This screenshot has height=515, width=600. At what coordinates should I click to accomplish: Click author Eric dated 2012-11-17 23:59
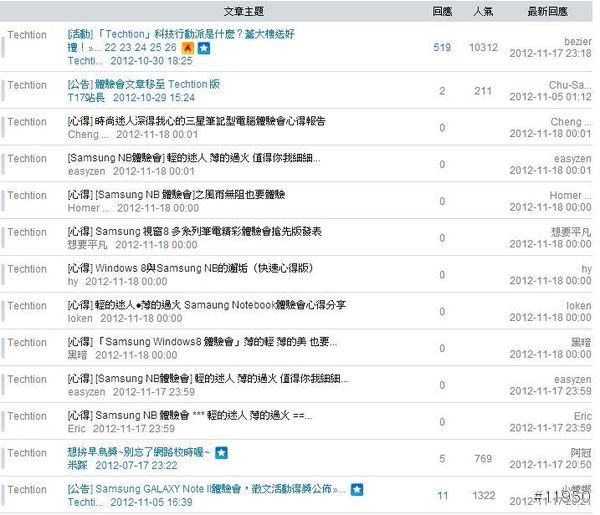tap(77, 429)
